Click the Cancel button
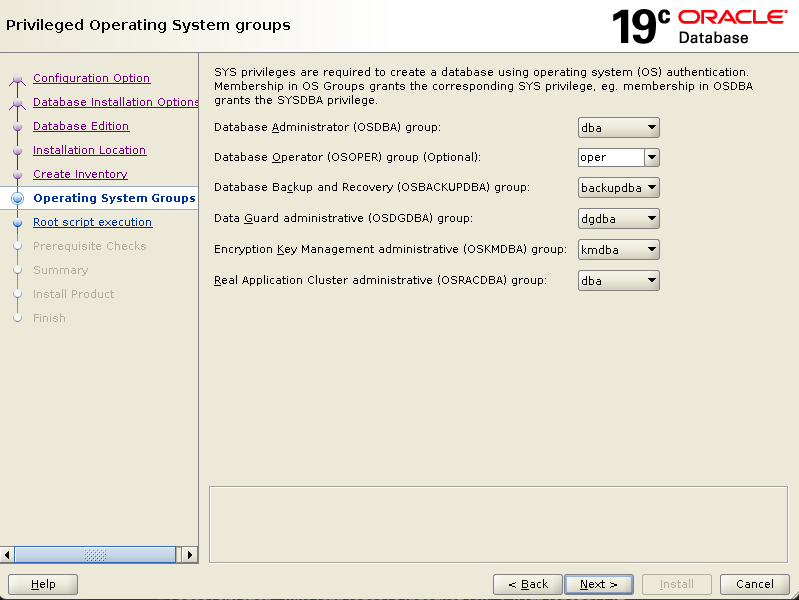Viewport: 799px width, 600px height. (755, 584)
